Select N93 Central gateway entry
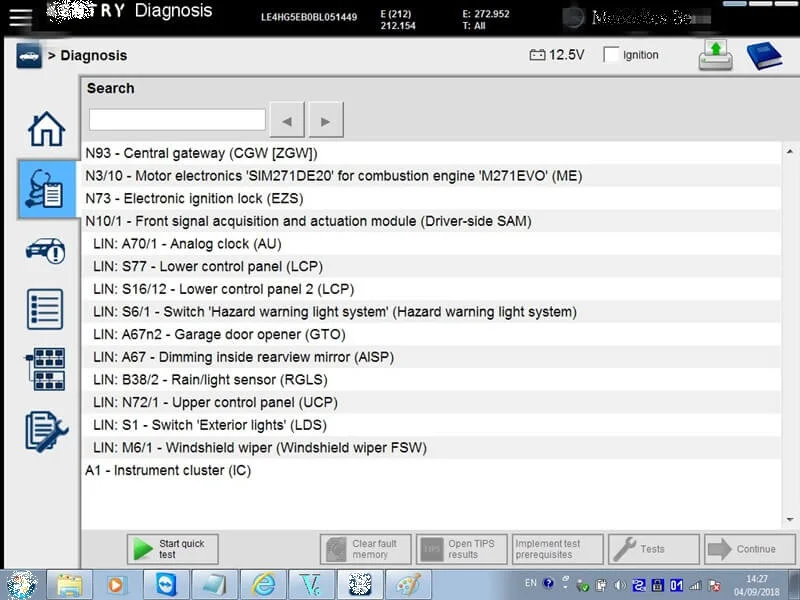The image size is (800, 600). click(x=431, y=153)
